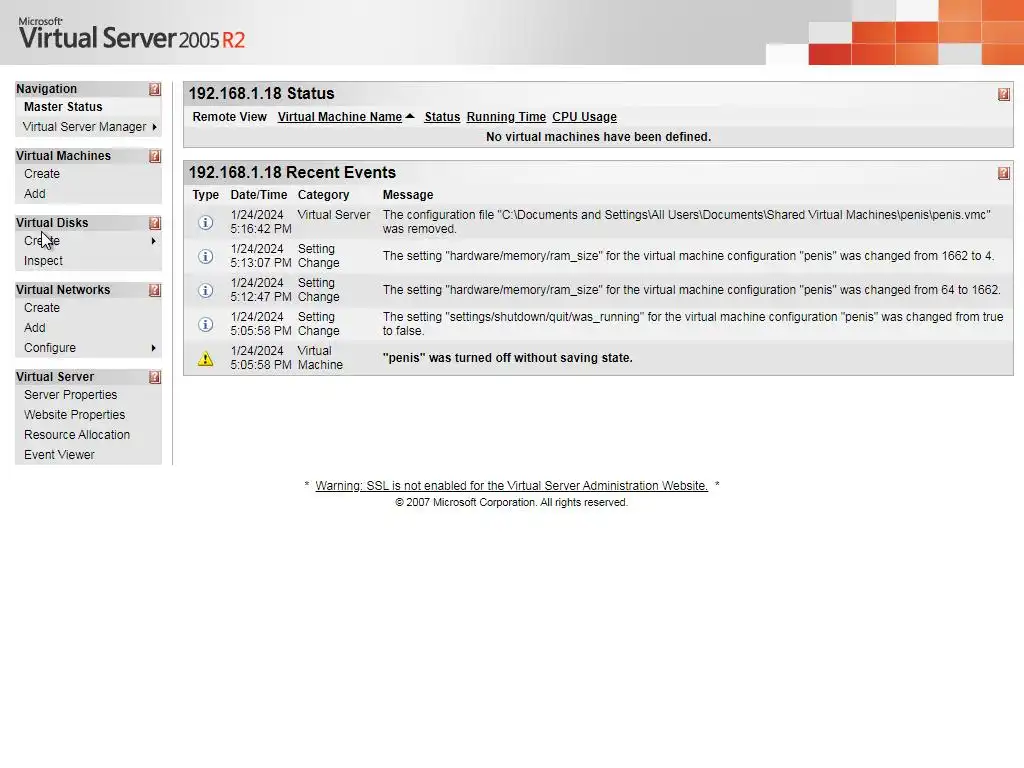Viewport: 1024px width, 768px height.
Task: Select Add under Virtual Machines
Action: coord(35,194)
